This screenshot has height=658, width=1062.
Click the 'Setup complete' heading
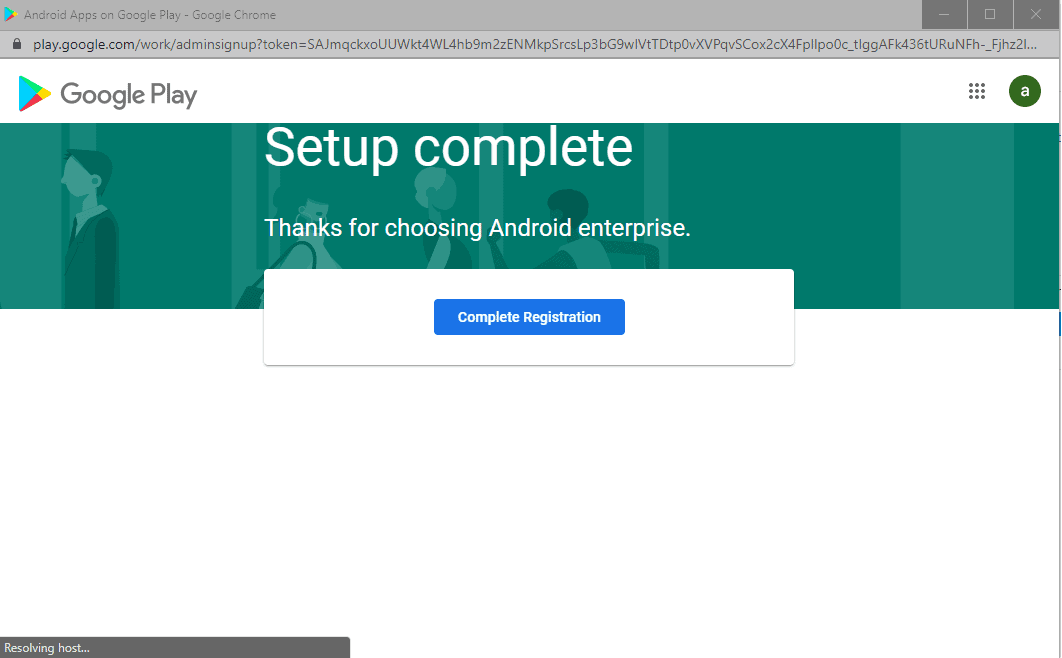448,149
